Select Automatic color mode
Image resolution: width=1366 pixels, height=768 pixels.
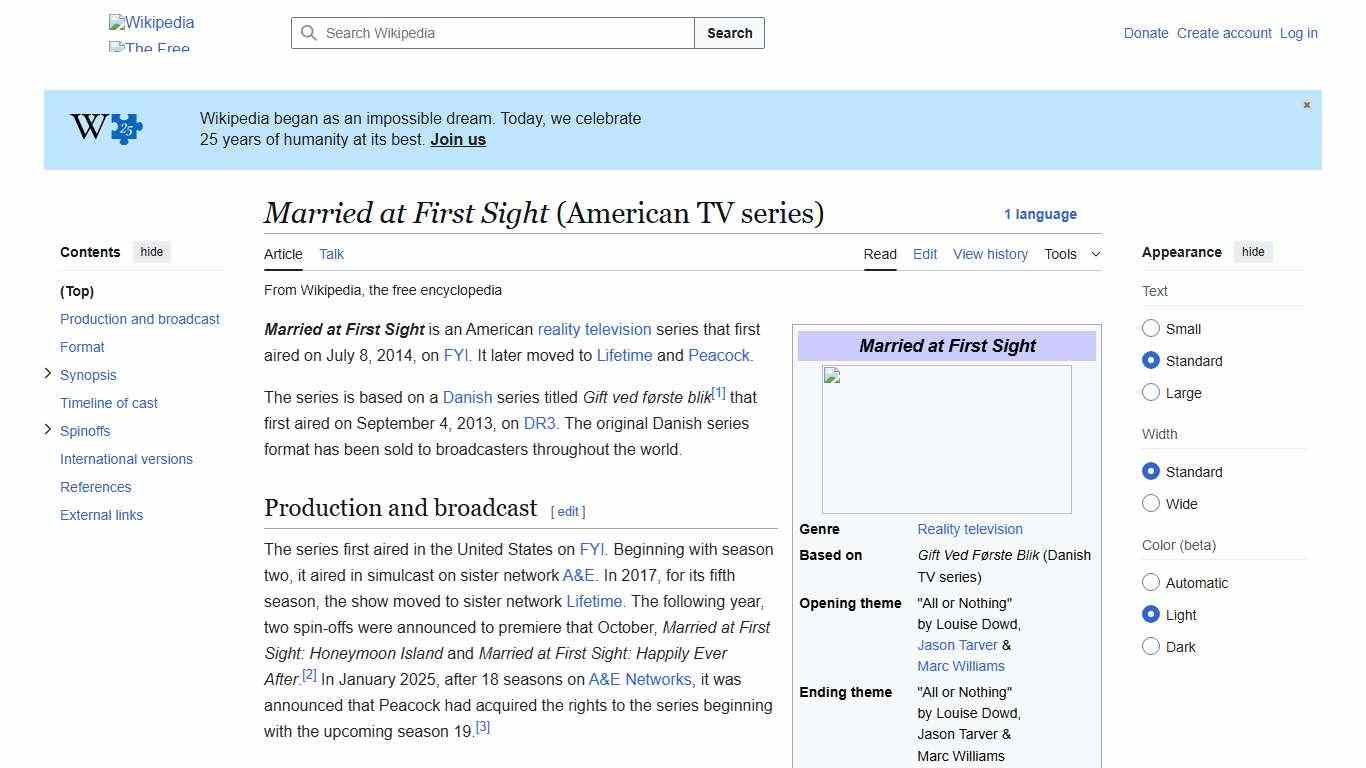pos(1151,582)
